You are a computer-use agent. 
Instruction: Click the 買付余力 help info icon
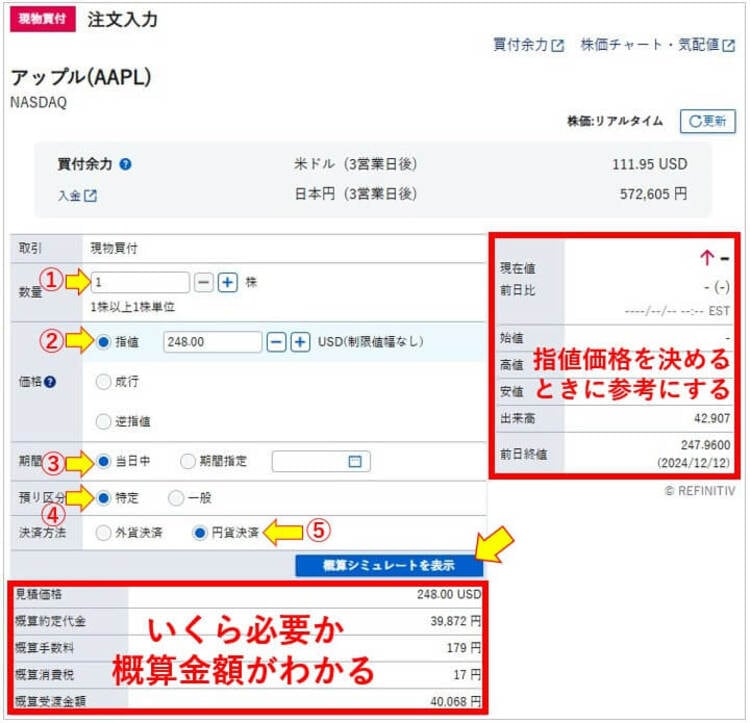coord(126,164)
